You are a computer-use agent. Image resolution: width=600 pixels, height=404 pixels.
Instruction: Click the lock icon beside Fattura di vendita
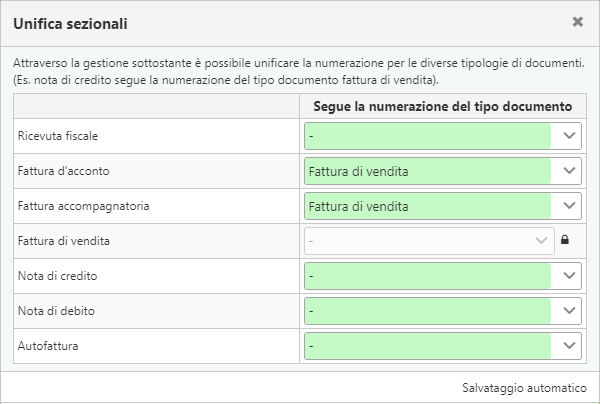pyautogui.click(x=565, y=240)
